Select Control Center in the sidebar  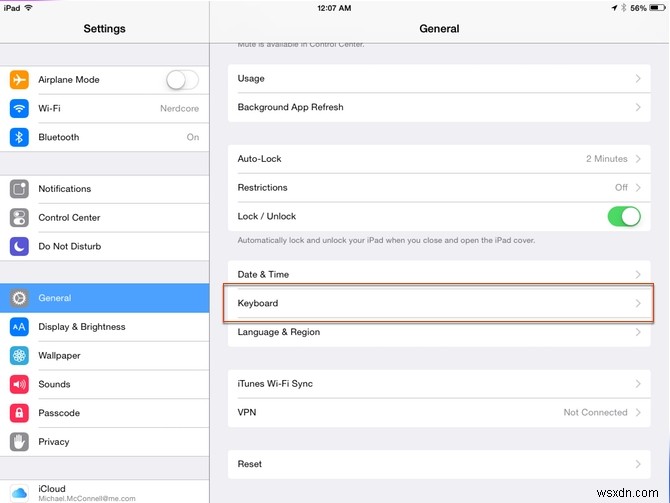pyautogui.click(x=105, y=218)
